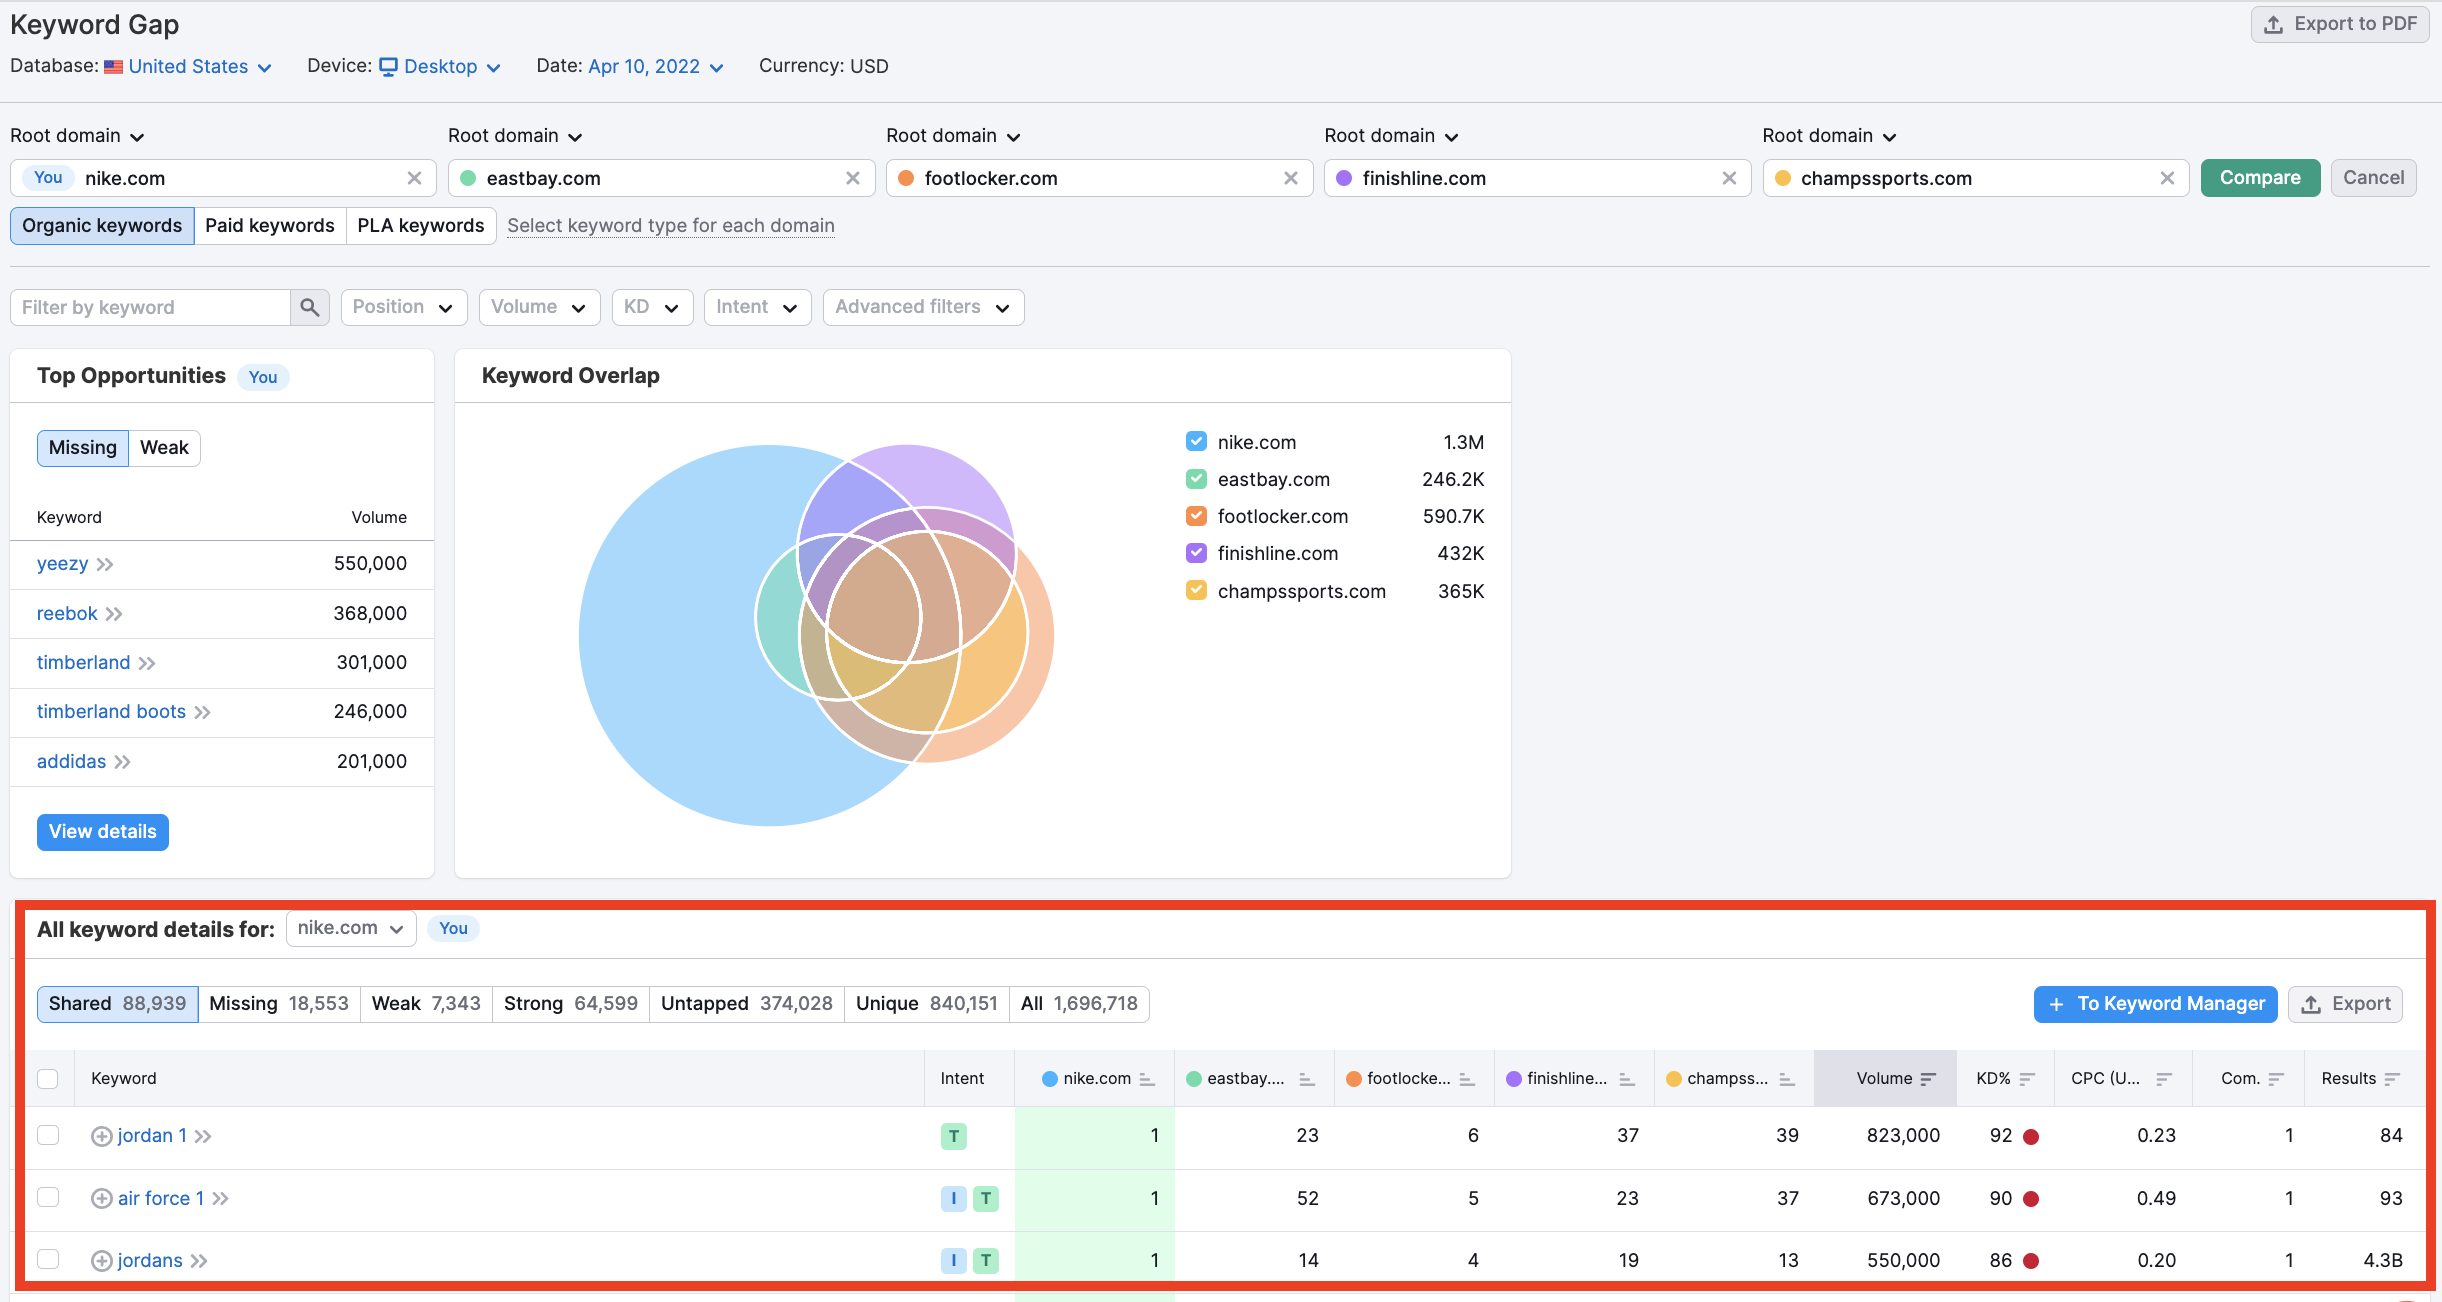This screenshot has height=1302, width=2442.
Task: Sort by champssports column sort icon
Action: pyautogui.click(x=1787, y=1079)
